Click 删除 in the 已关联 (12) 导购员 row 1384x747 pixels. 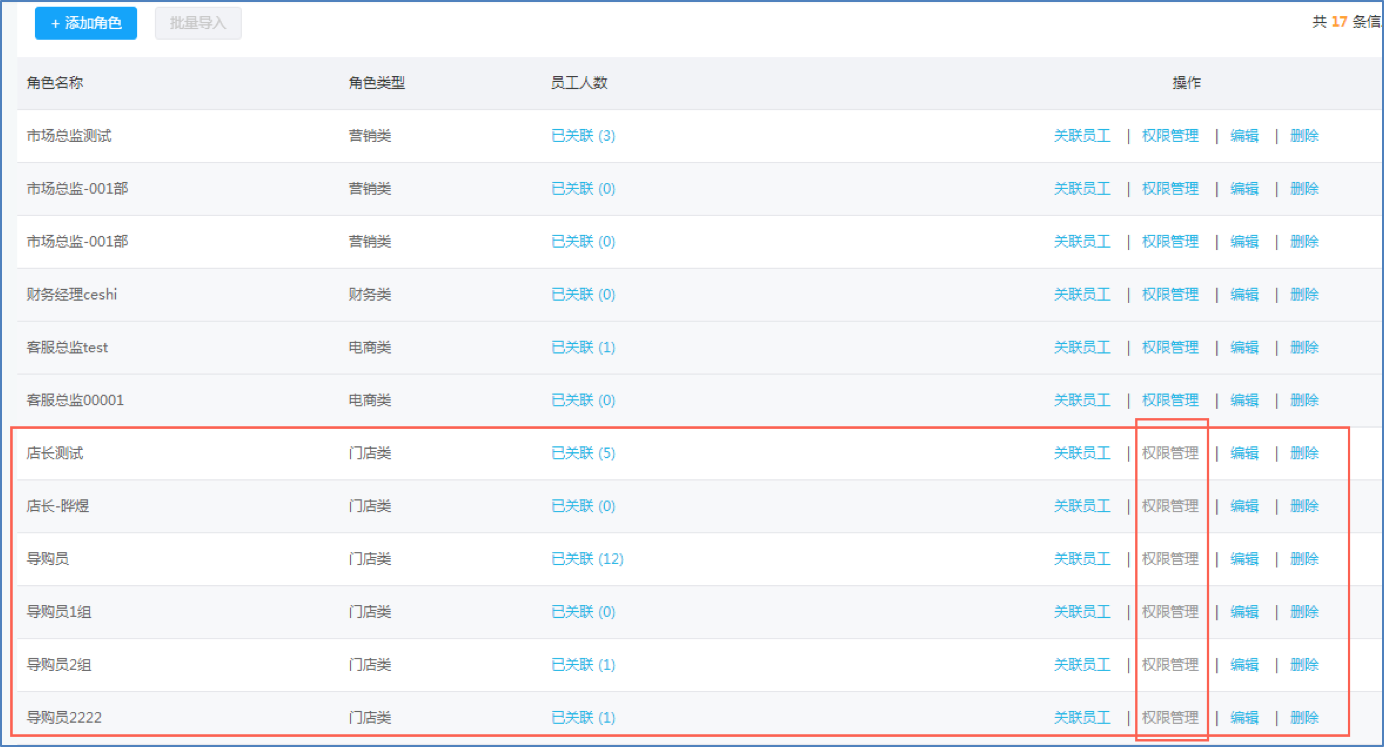[x=1304, y=560]
